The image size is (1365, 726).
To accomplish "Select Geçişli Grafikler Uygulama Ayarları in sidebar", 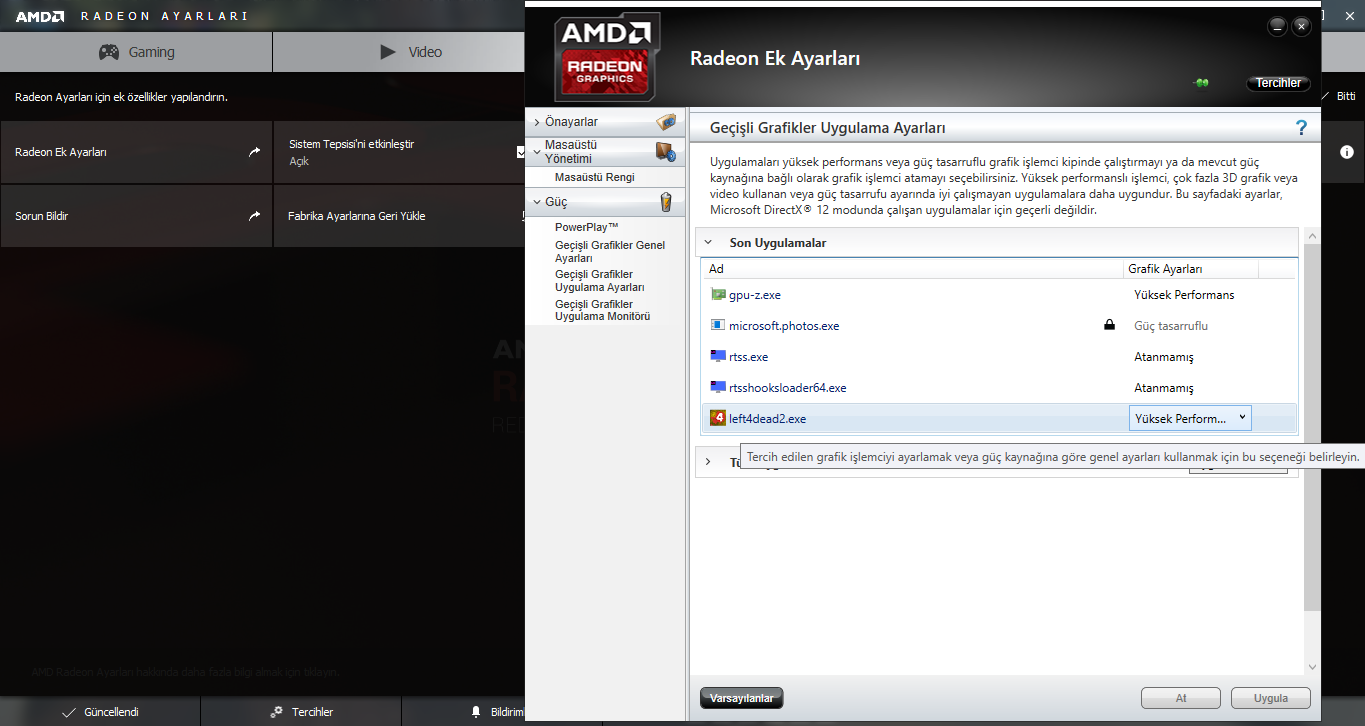I will point(600,281).
